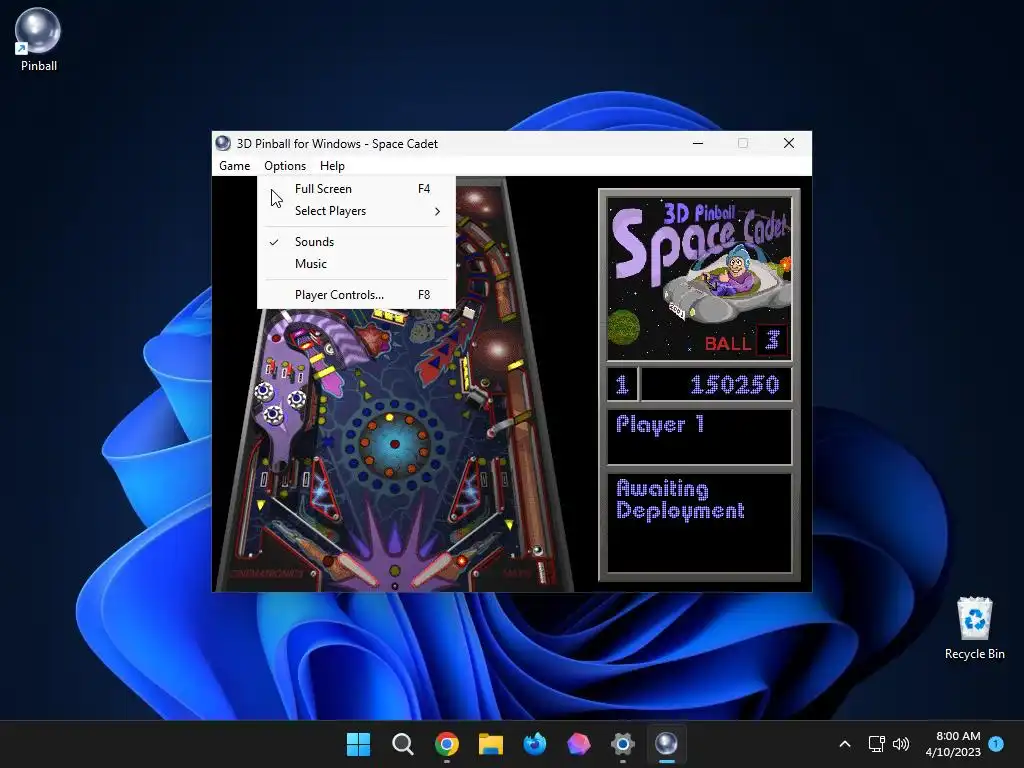Open the clock showing 8:00 AM
The height and width of the screenshot is (768, 1024).
click(x=953, y=744)
